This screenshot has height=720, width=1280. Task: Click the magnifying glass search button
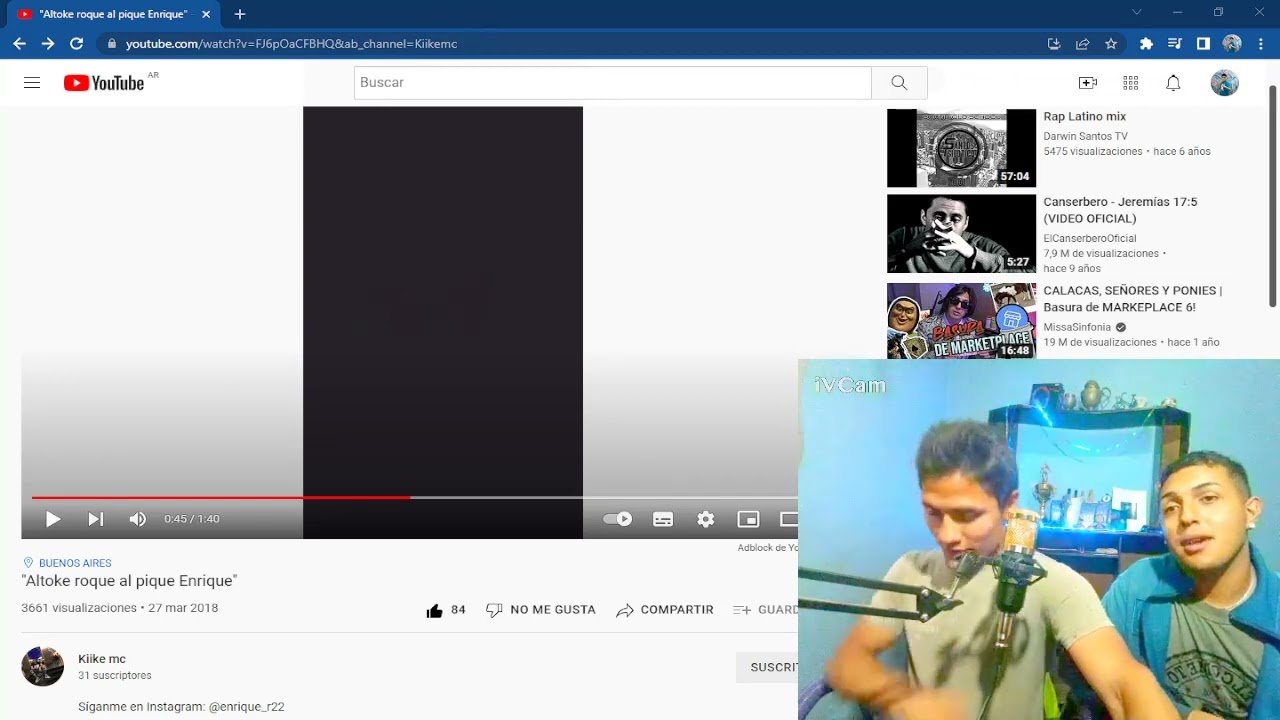tap(899, 83)
